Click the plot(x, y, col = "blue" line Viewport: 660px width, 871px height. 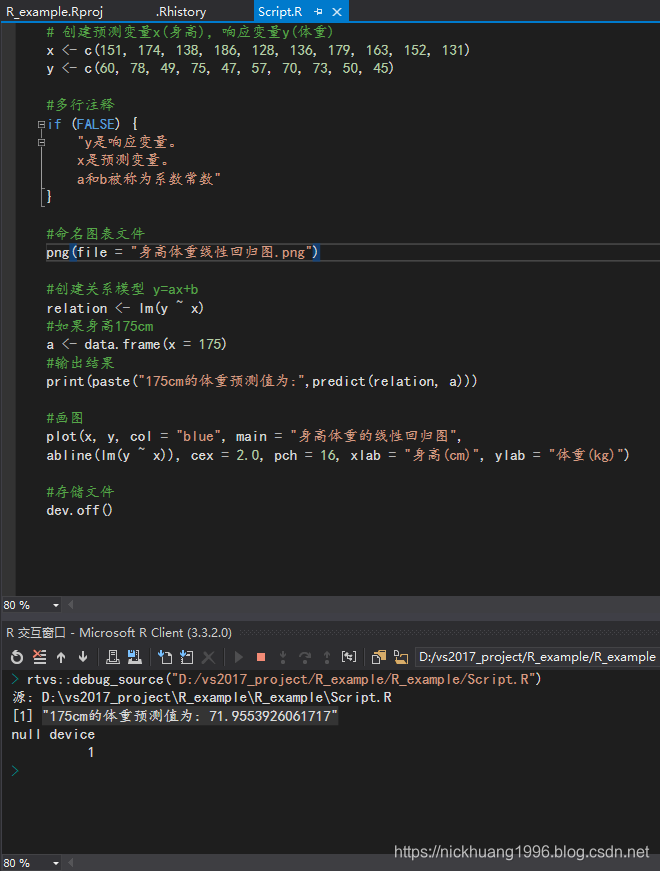click(254, 436)
